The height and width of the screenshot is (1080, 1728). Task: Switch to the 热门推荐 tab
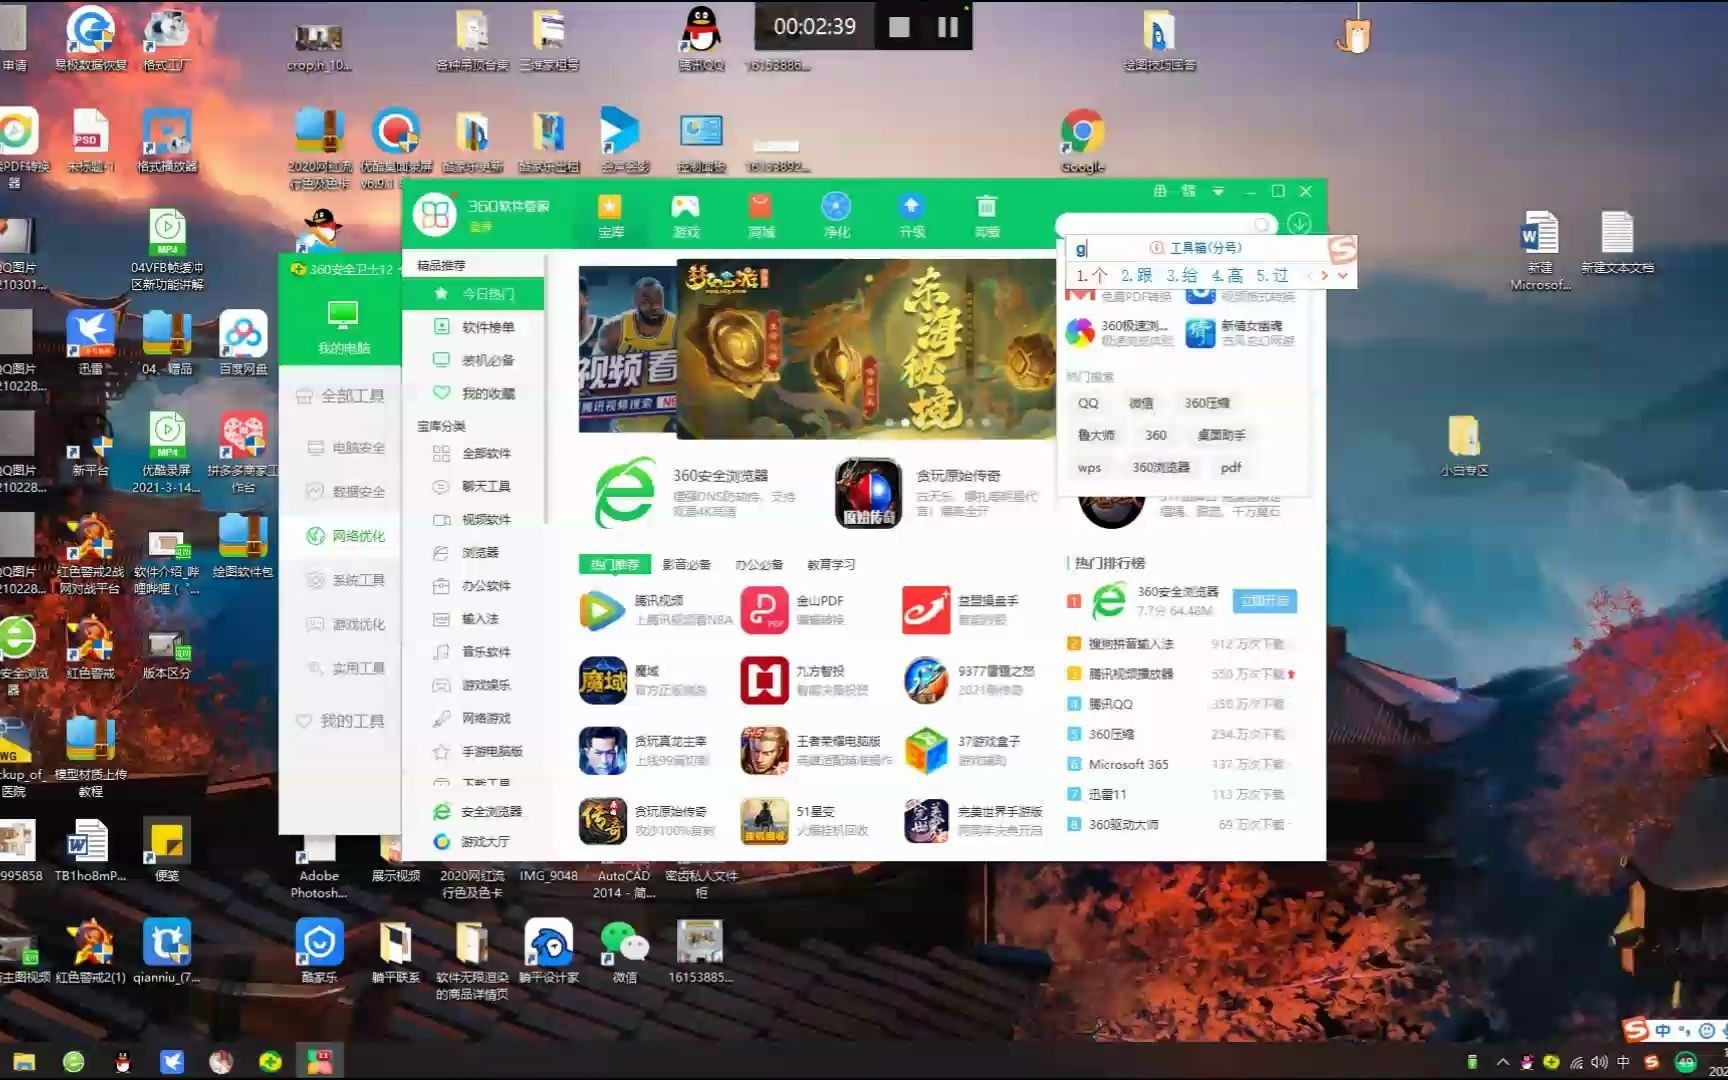pyautogui.click(x=614, y=564)
